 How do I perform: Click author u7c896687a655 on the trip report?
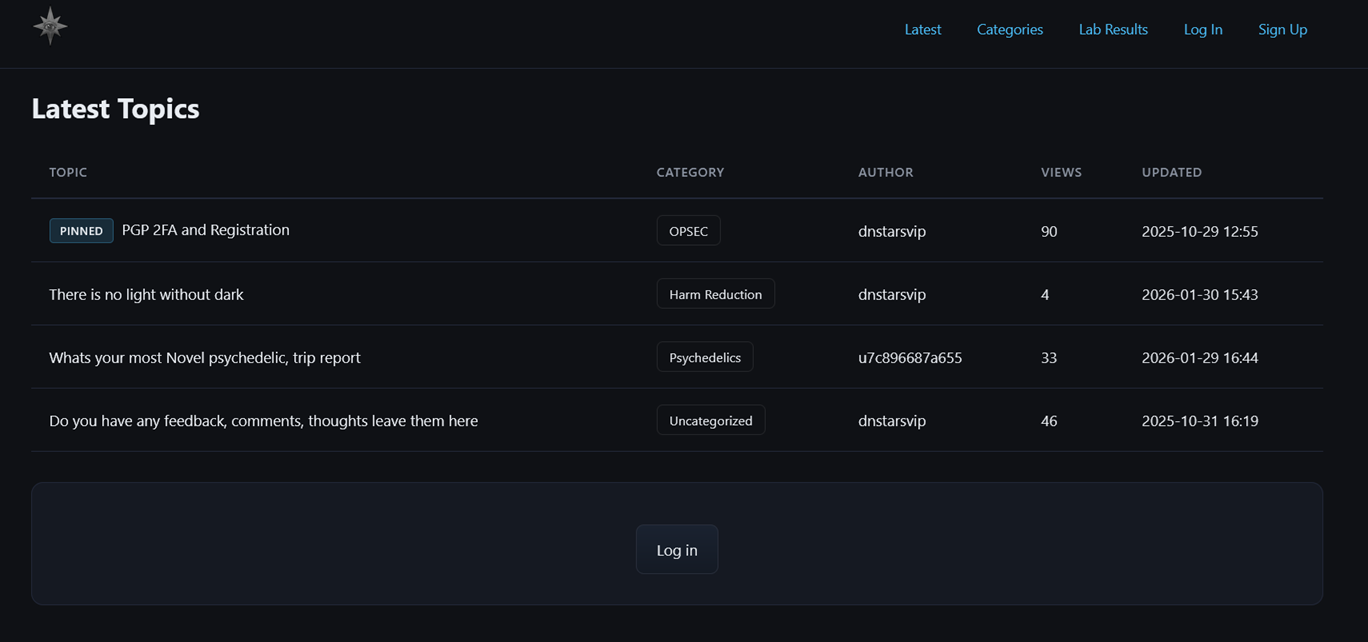[x=910, y=357]
